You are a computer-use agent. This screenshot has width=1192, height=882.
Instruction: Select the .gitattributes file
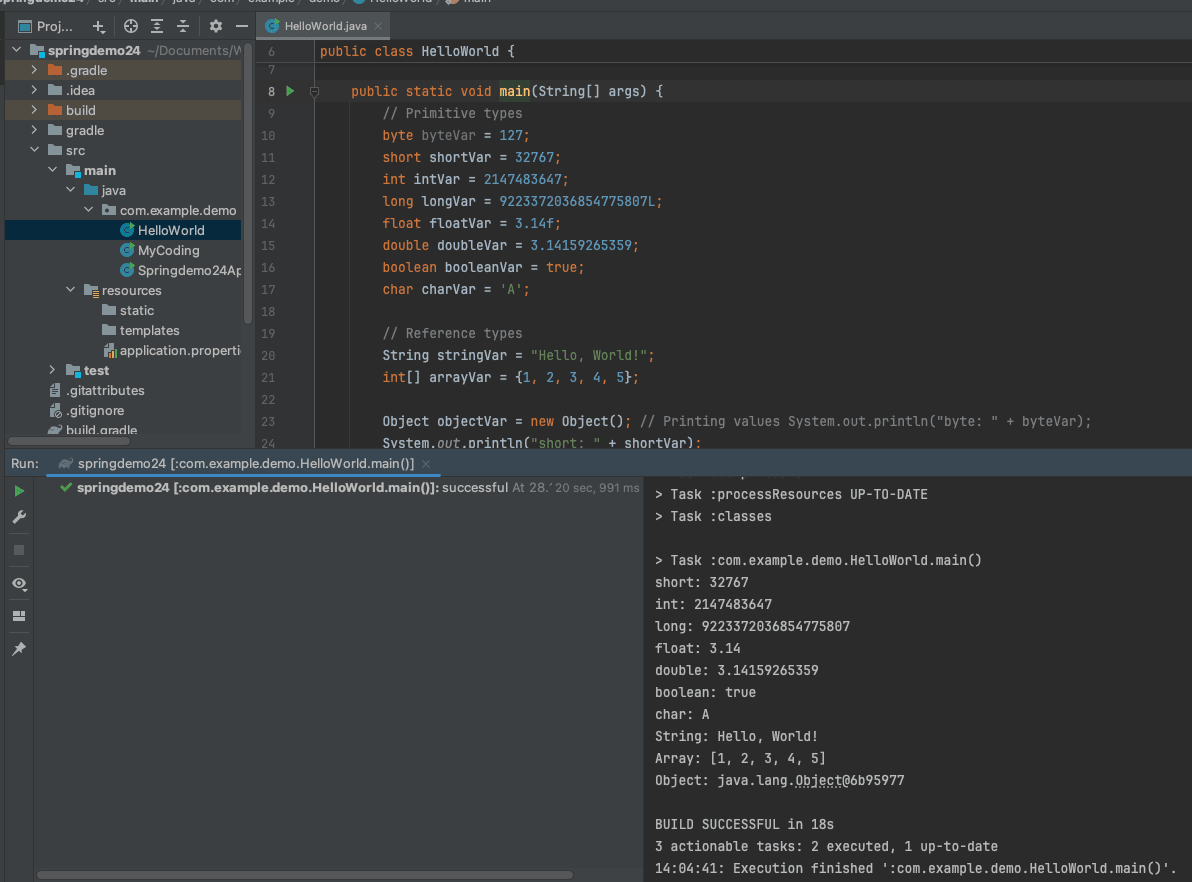pyautogui.click(x=97, y=391)
